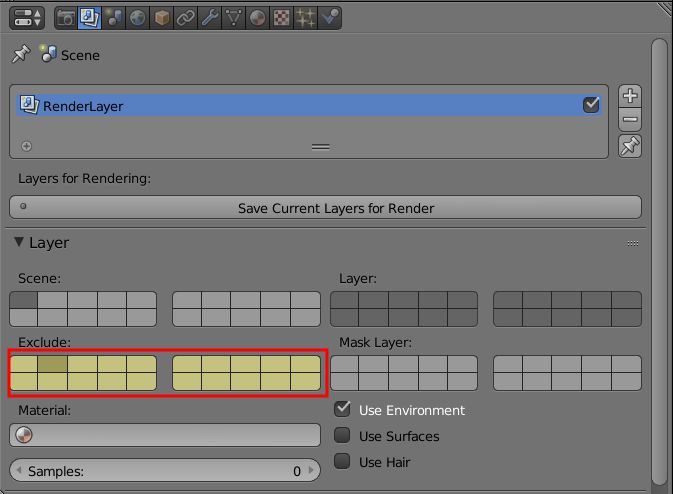Select the Render Layers properties tab
This screenshot has width=673, height=494.
89,18
